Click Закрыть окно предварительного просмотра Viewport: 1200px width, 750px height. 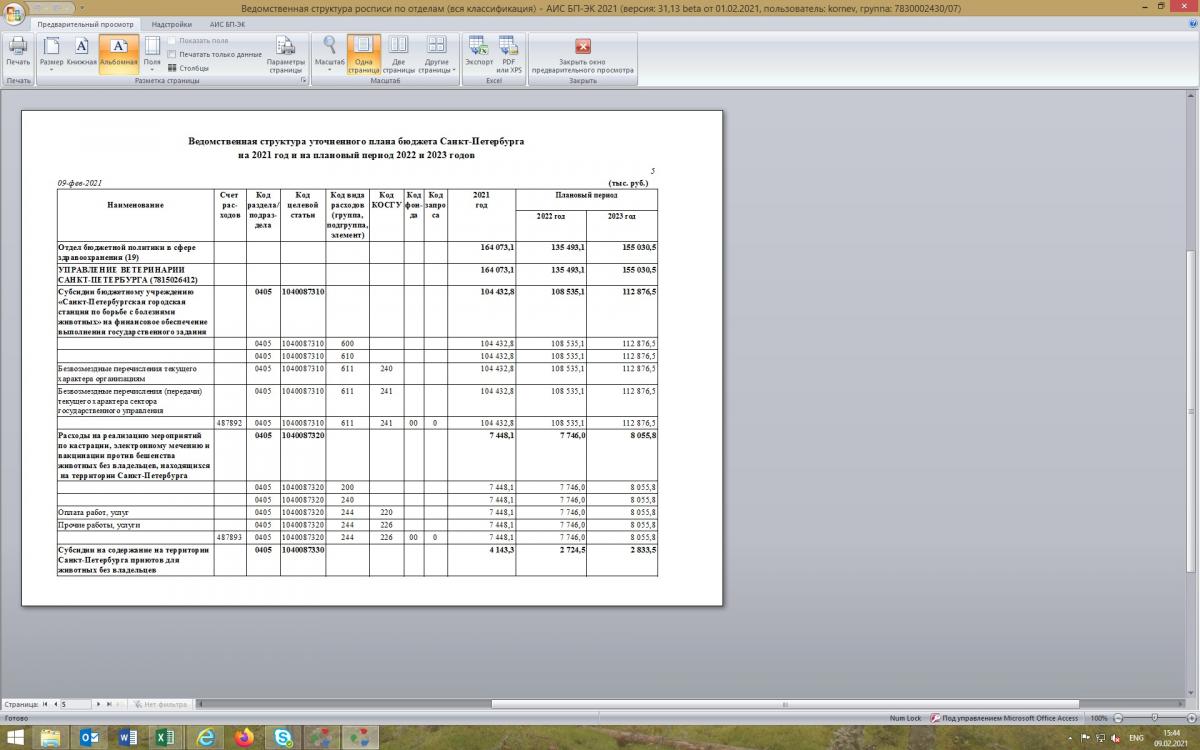pos(582,53)
